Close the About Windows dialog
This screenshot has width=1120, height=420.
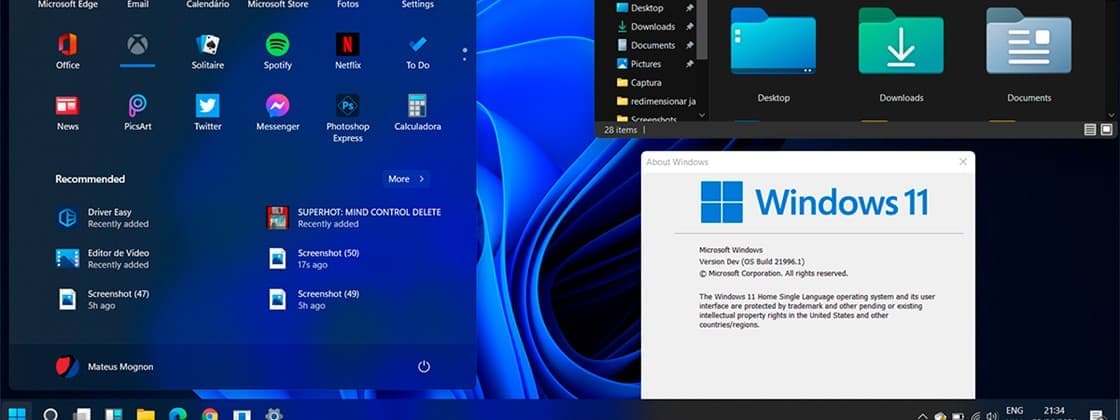coord(963,162)
